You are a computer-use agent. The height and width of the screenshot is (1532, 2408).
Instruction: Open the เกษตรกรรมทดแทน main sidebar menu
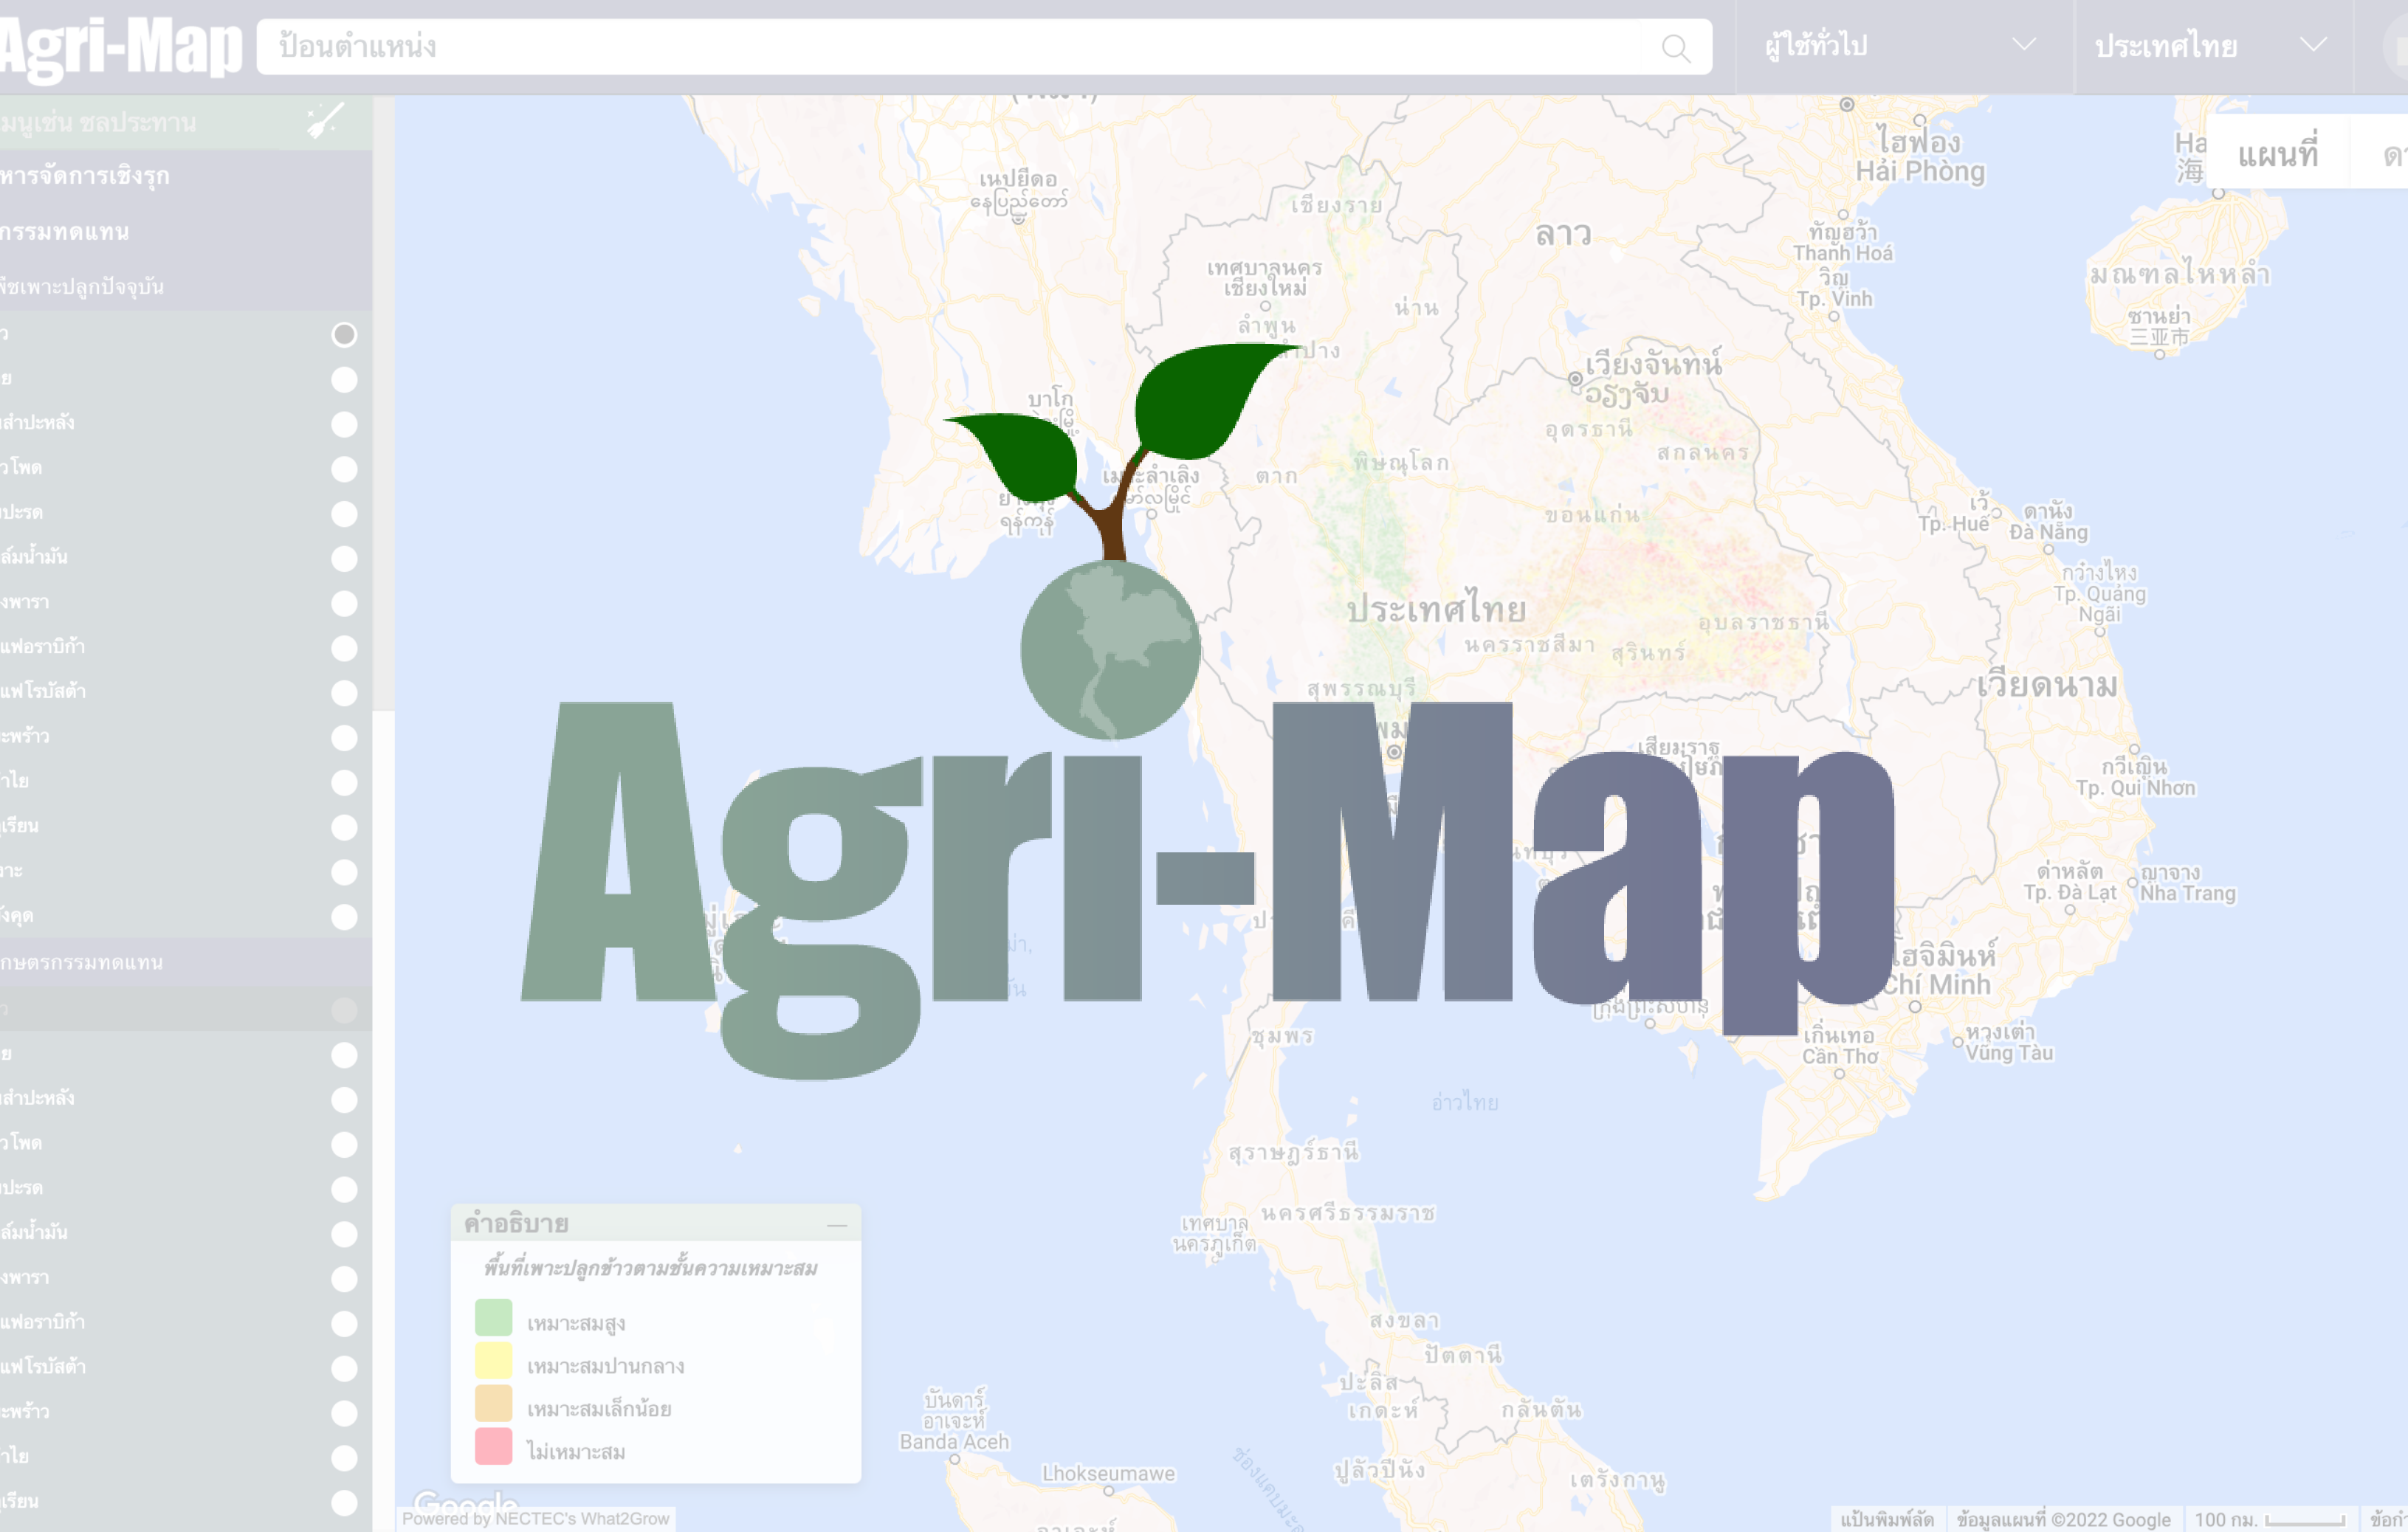click(186, 231)
